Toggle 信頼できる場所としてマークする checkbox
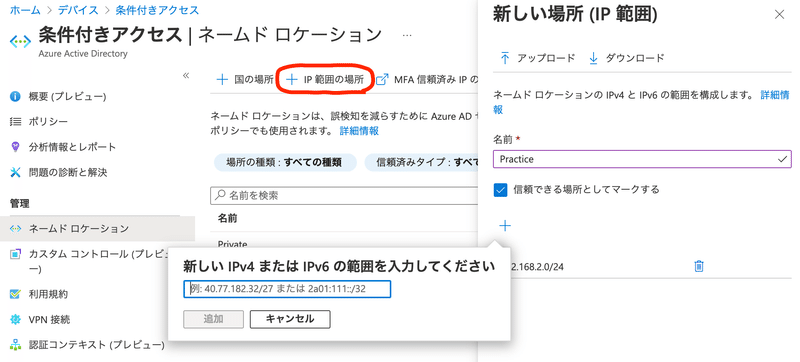The width and height of the screenshot is (800, 362). click(501, 190)
